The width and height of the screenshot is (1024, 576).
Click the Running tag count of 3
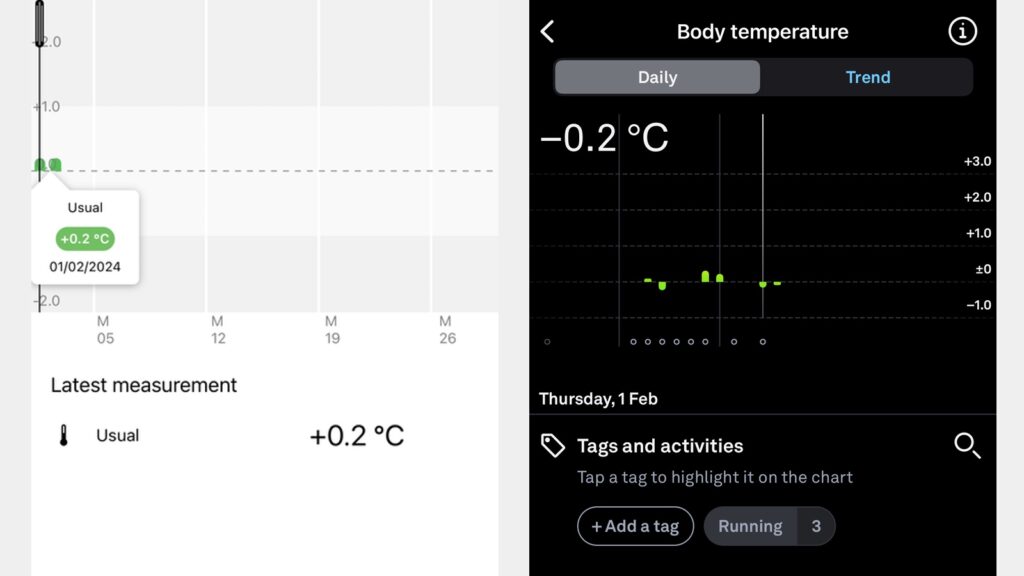(x=816, y=526)
